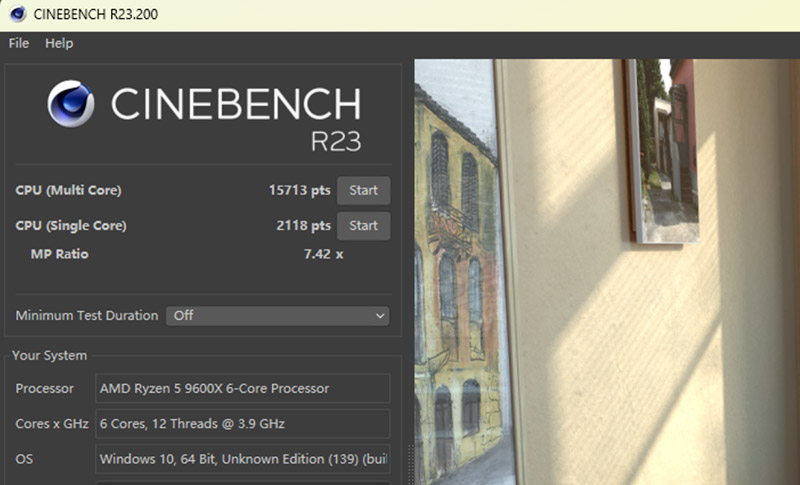The height and width of the screenshot is (485, 800).
Task: Start the CPU Single Core test
Action: pos(363,225)
